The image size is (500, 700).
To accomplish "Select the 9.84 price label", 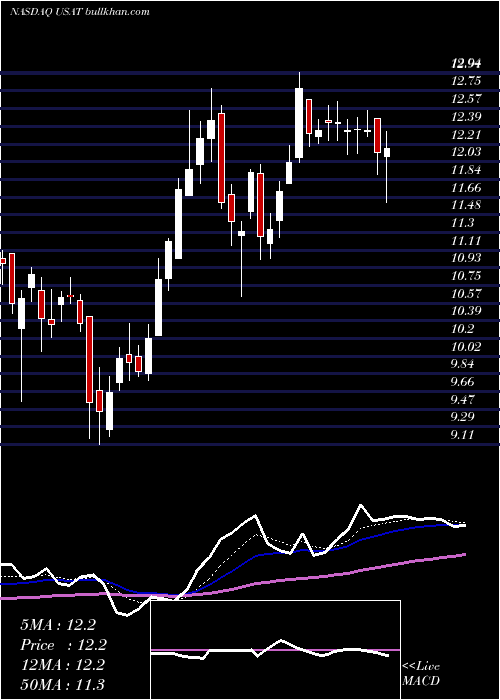I will [x=462, y=364].
